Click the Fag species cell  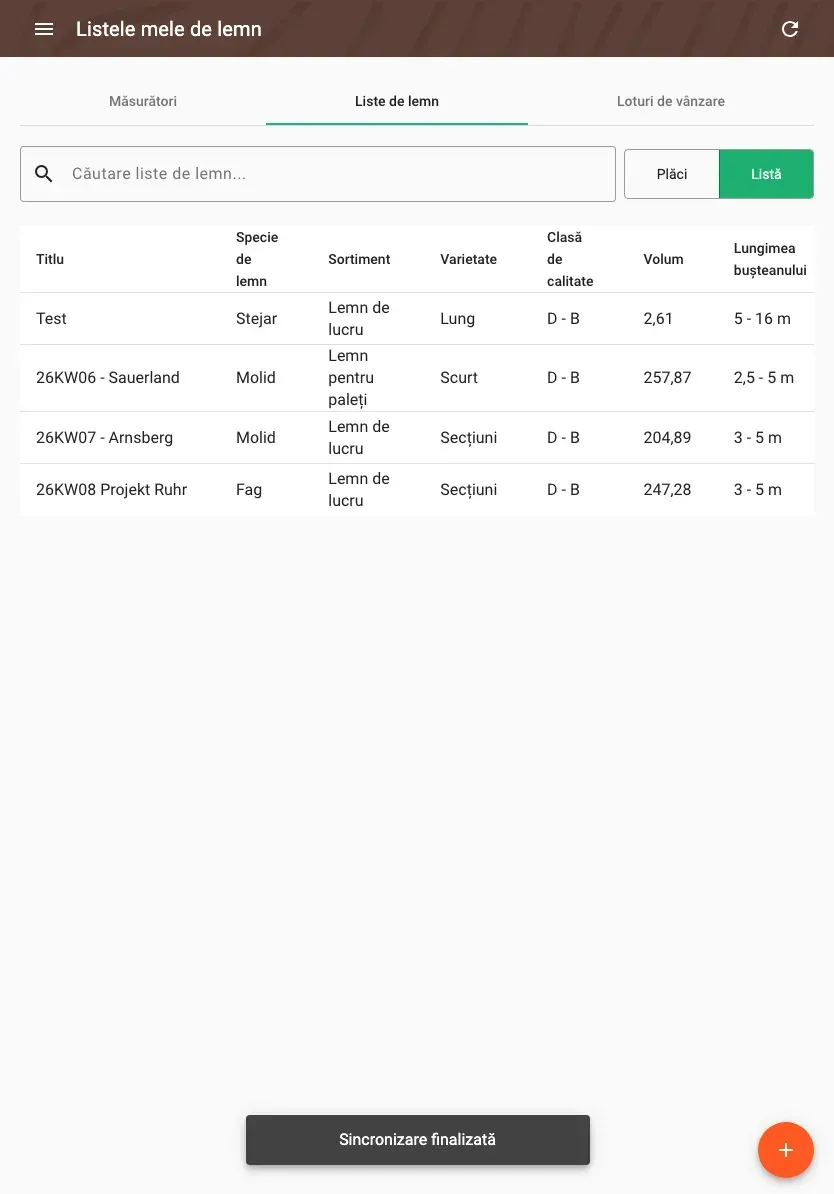pyautogui.click(x=249, y=490)
